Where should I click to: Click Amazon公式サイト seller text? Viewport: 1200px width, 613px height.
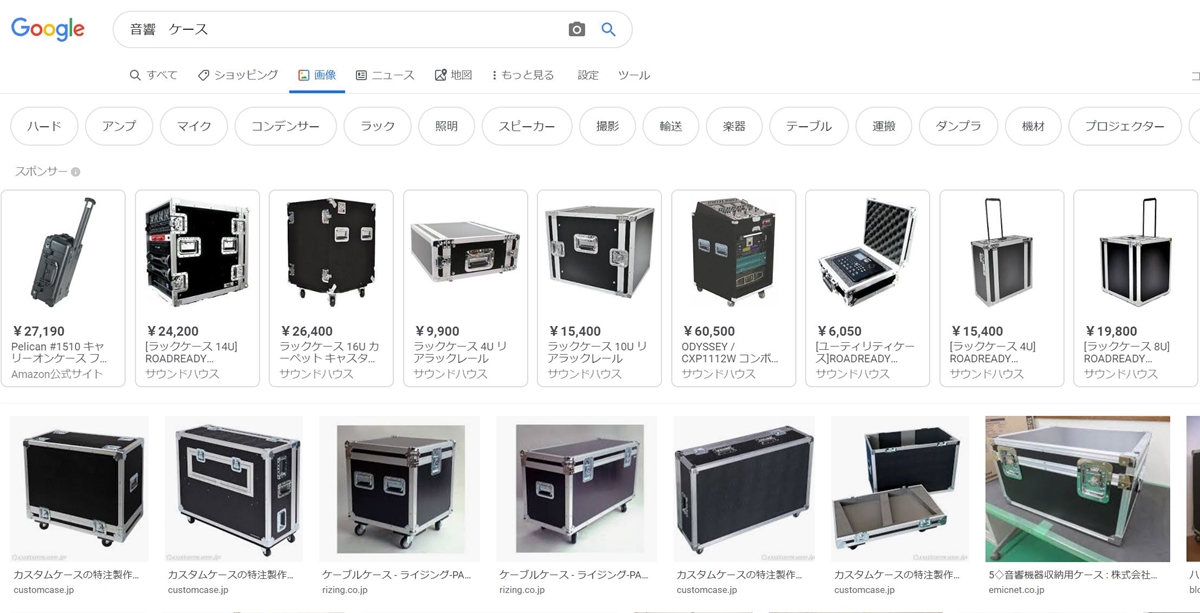59,374
